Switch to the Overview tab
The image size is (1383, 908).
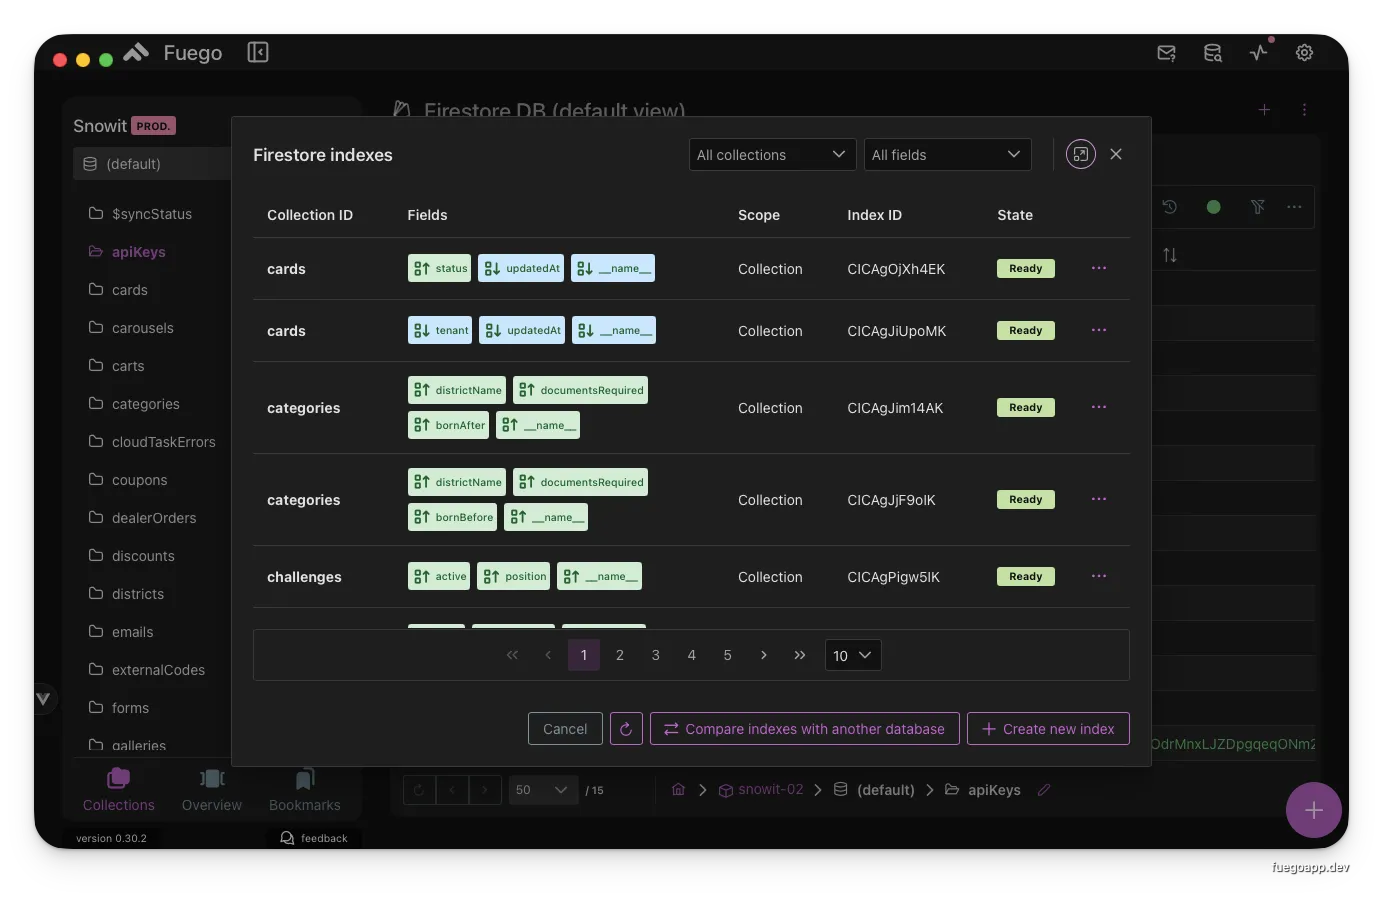[x=212, y=789]
